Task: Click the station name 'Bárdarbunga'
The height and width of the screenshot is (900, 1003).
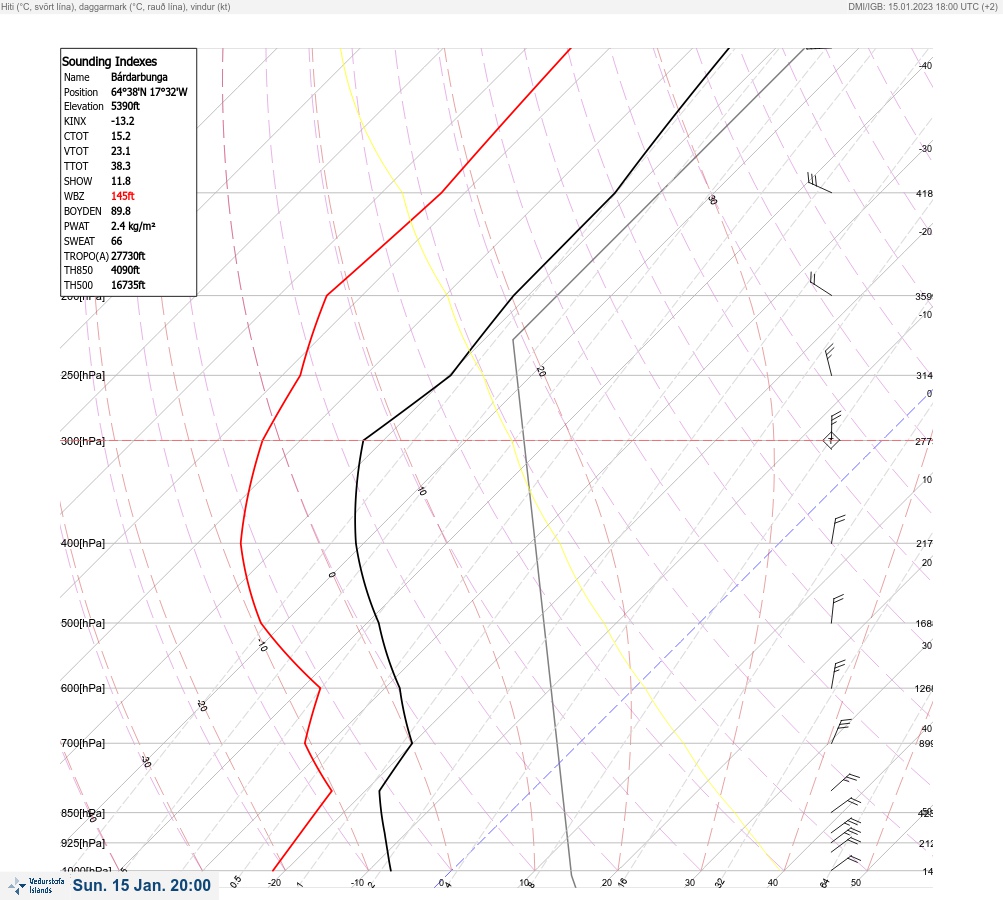Action: [139, 77]
